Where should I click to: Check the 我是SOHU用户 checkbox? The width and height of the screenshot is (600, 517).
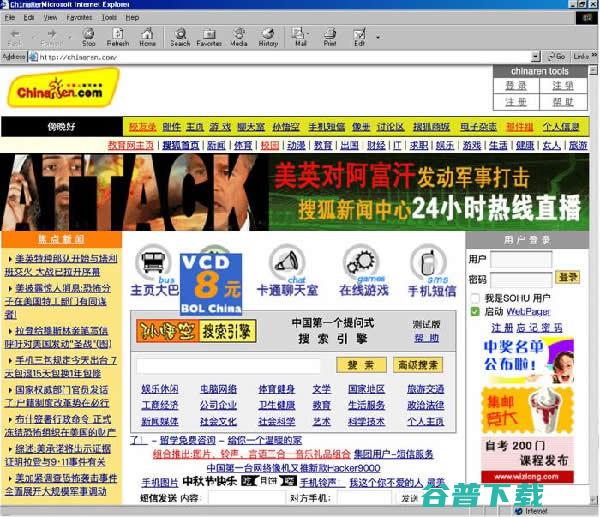point(475,298)
